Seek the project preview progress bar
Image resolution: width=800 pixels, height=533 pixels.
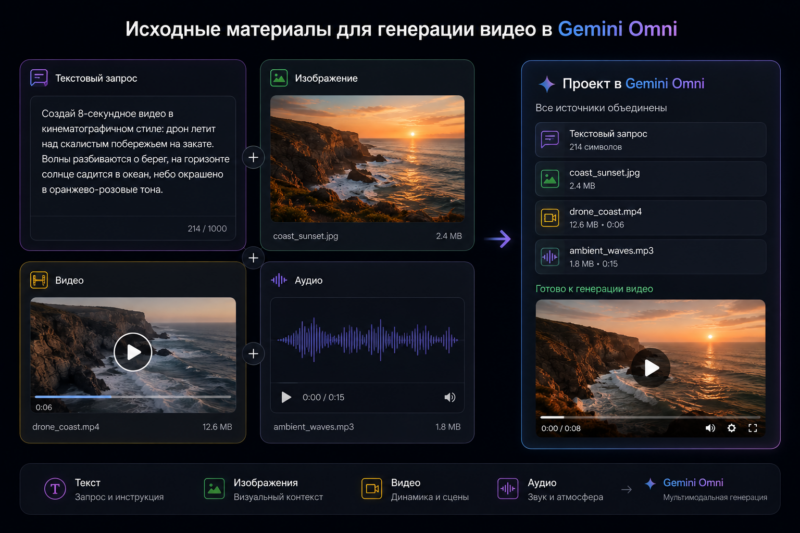click(x=651, y=417)
